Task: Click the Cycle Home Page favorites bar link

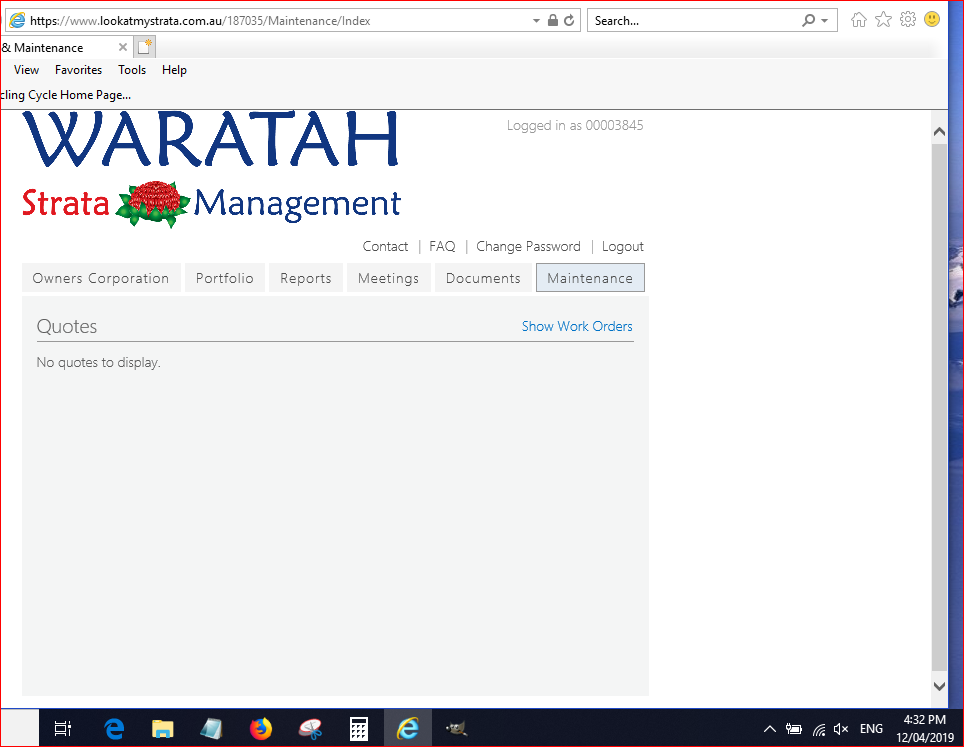Action: tap(66, 95)
